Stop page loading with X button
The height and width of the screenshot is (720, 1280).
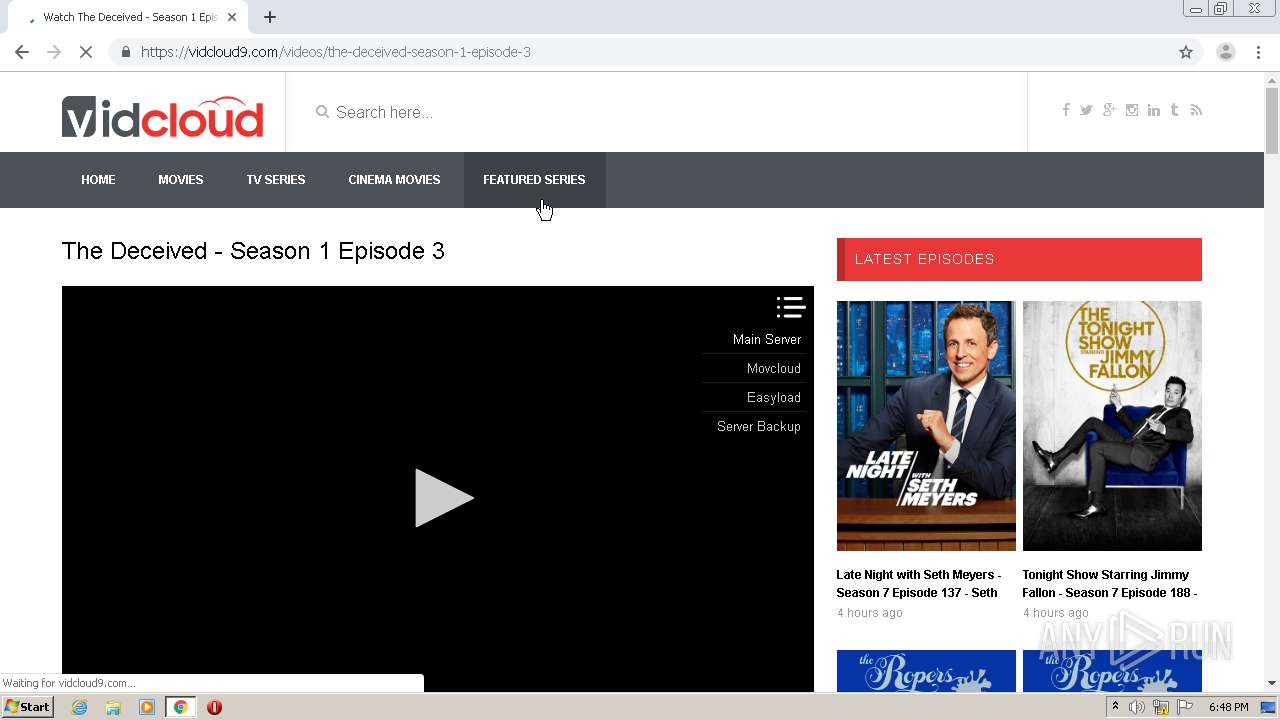86,52
